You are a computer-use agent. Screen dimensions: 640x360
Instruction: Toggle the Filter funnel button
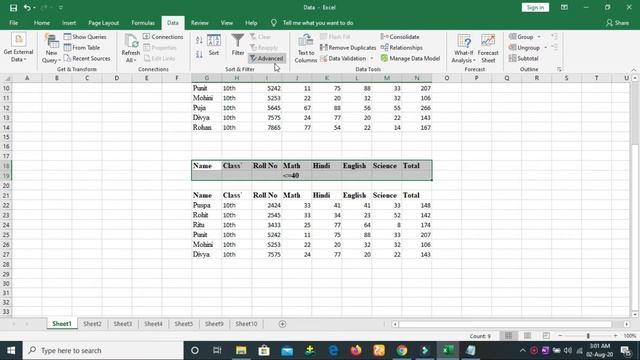pyautogui.click(x=238, y=45)
